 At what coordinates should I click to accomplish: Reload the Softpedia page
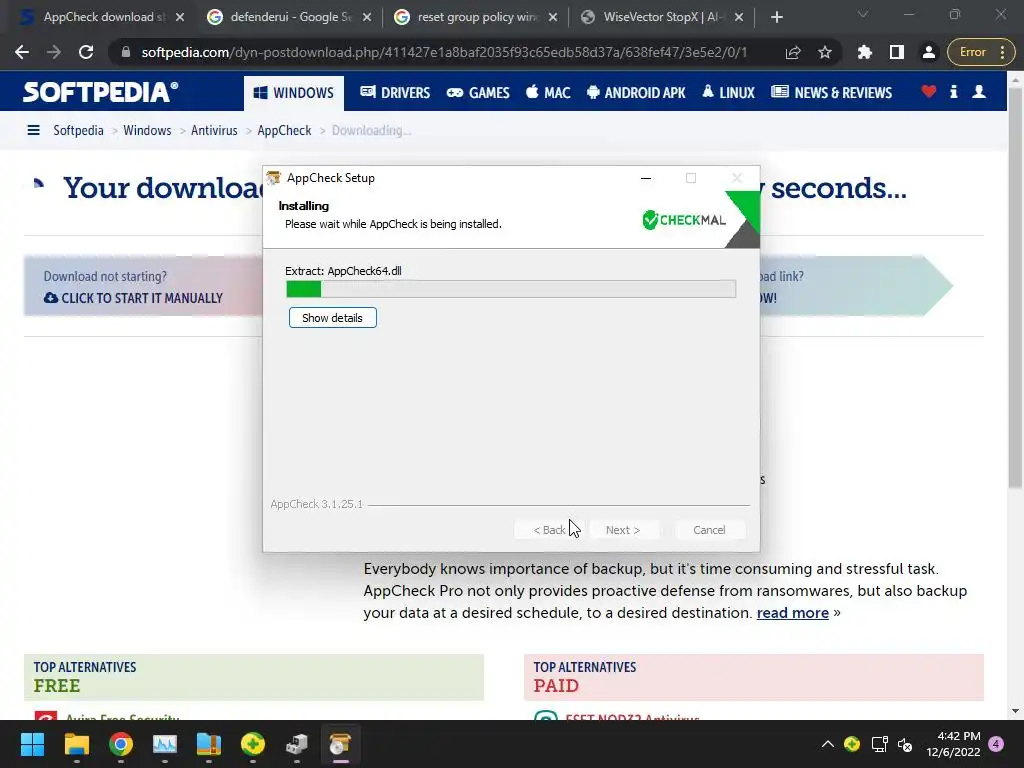point(86,52)
